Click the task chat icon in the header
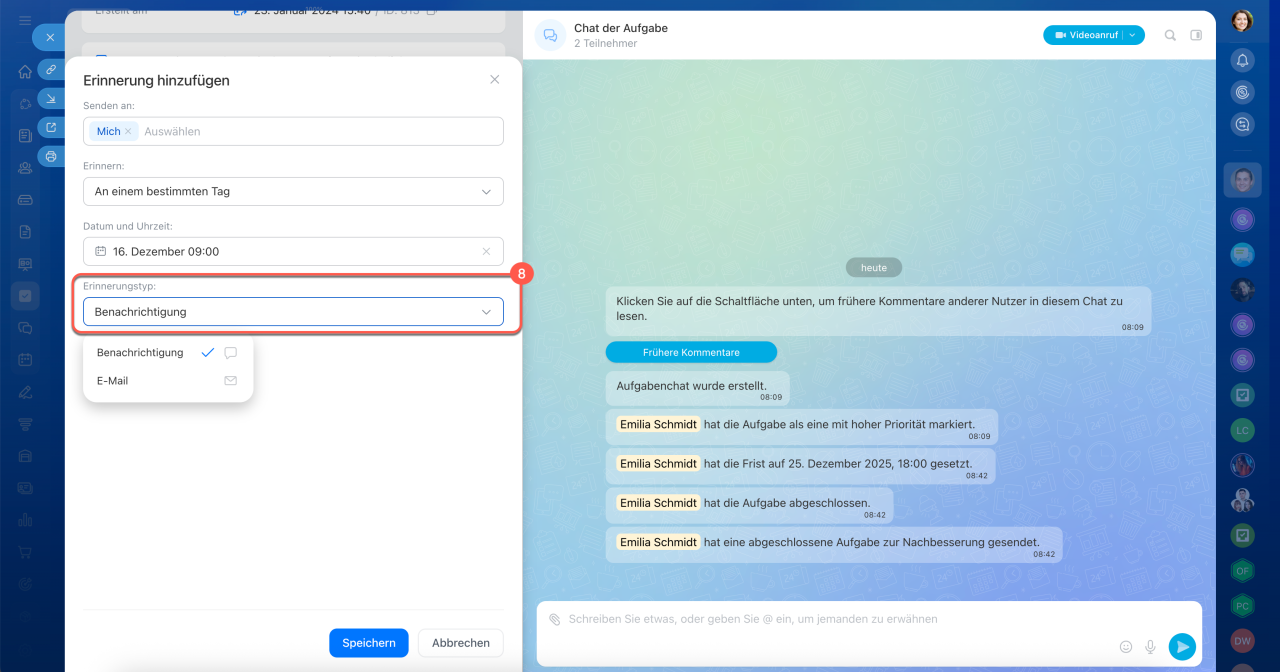The height and width of the screenshot is (672, 1280). (549, 35)
